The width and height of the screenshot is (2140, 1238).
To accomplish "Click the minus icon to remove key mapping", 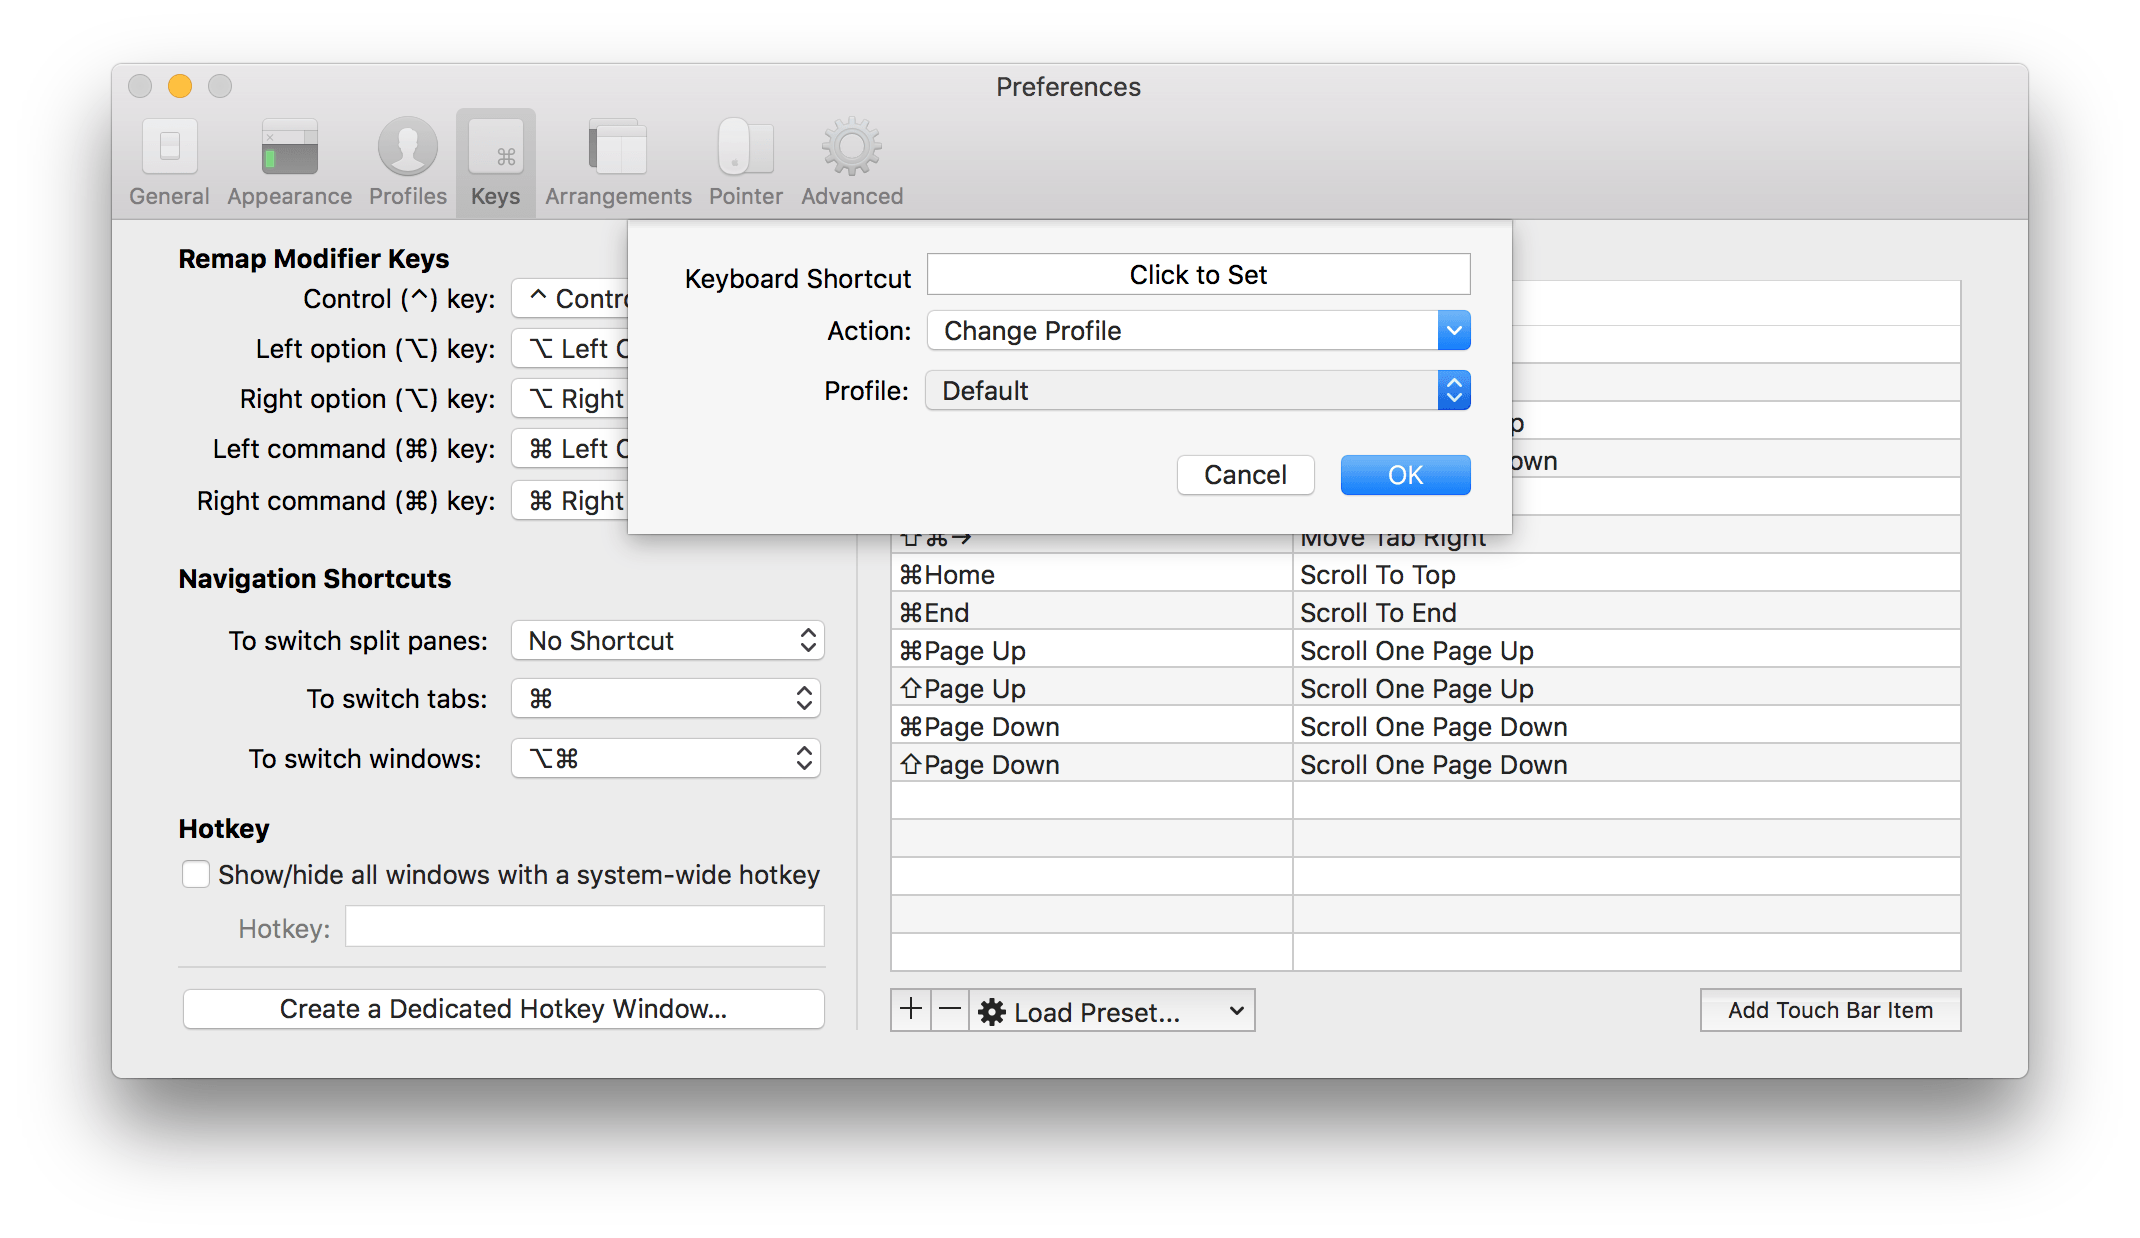I will (x=950, y=1010).
